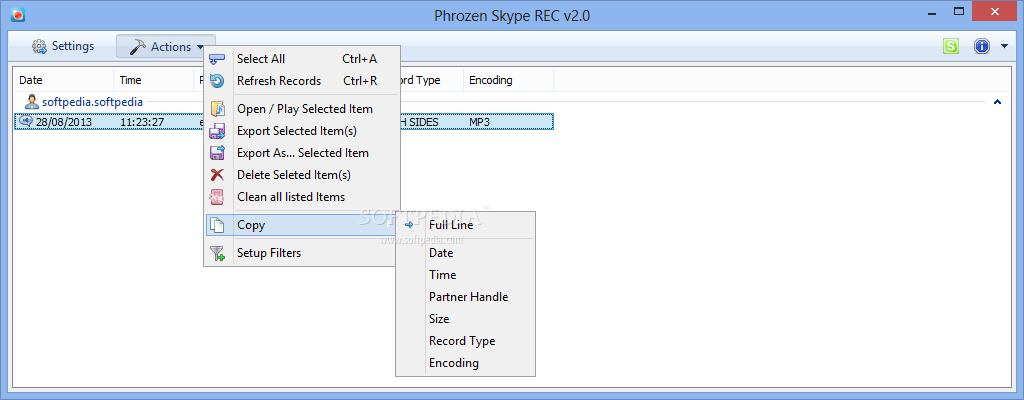This screenshot has width=1024, height=400.
Task: Sort by the Encoding column header
Action: click(509, 80)
